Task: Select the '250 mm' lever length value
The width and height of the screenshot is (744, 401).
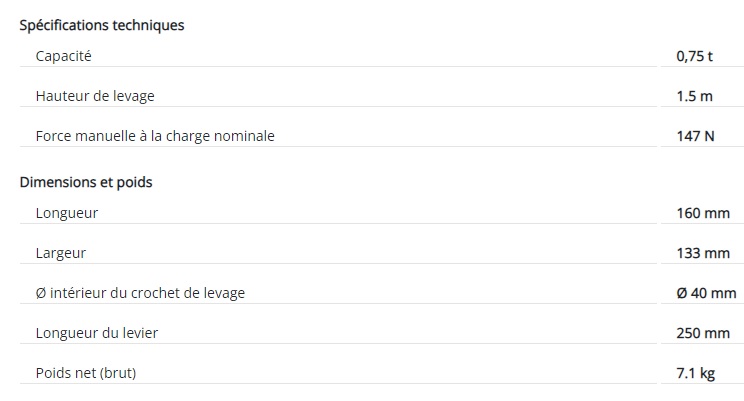Action: pos(703,333)
